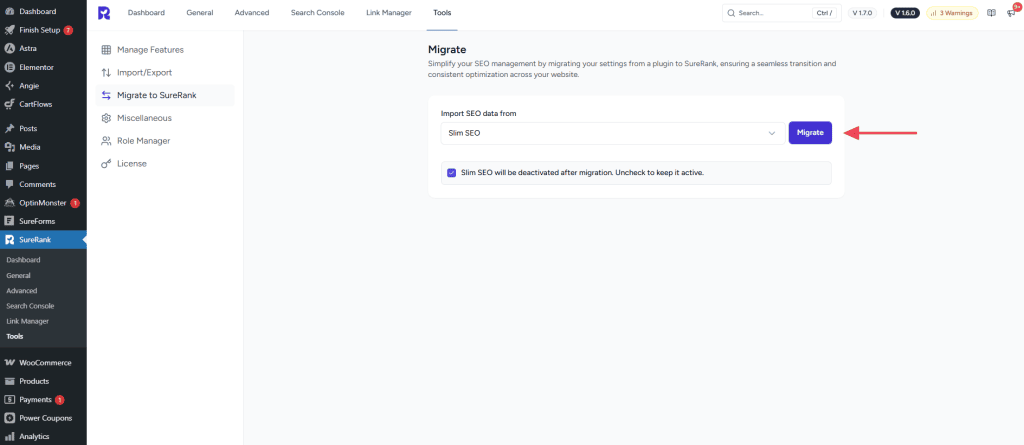Uncheck the Slim SEO deactivation checkbox
This screenshot has height=445, width=1024.
coord(451,173)
